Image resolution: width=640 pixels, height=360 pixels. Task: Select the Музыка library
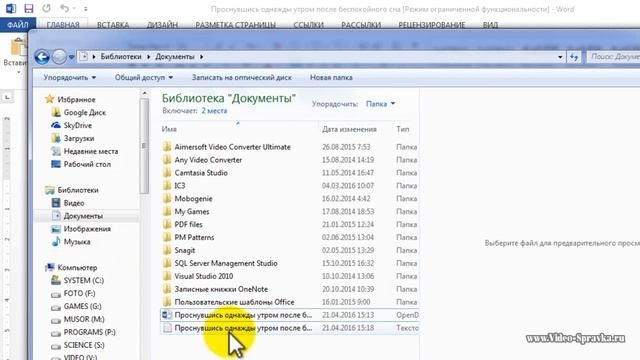click(x=77, y=242)
